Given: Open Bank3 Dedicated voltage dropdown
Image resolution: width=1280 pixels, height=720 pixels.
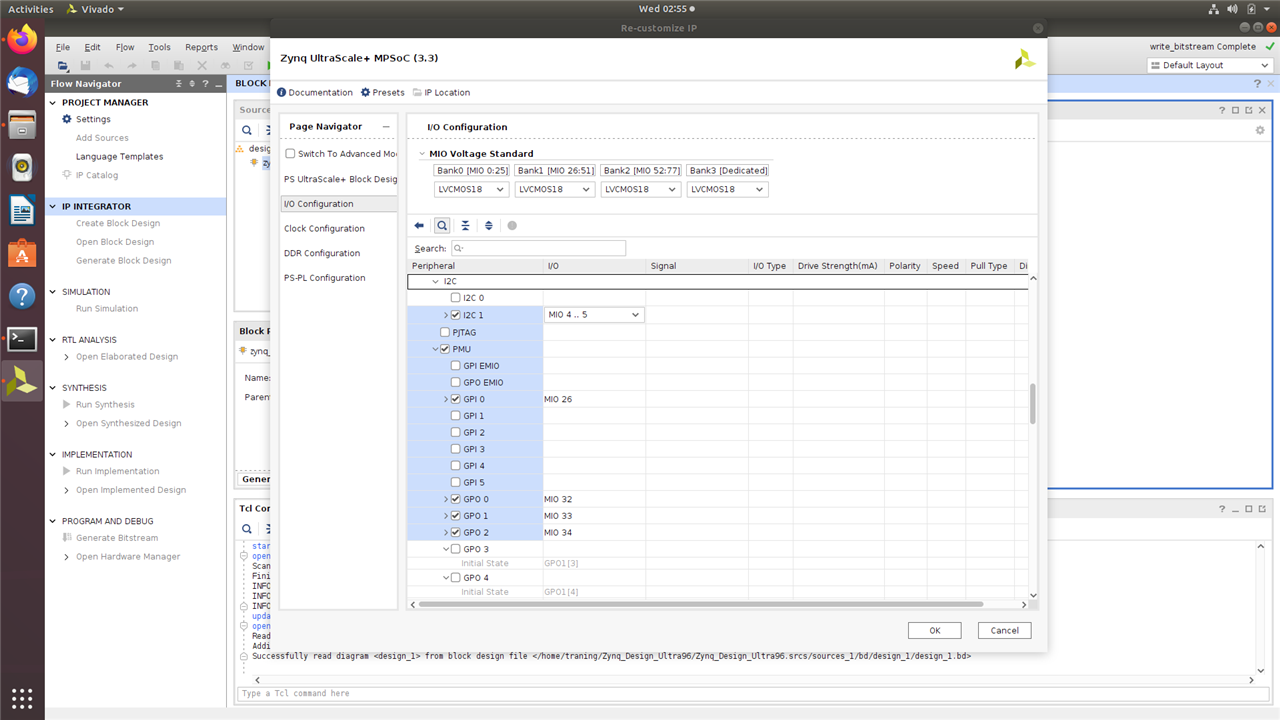Looking at the screenshot, I should coord(727,189).
